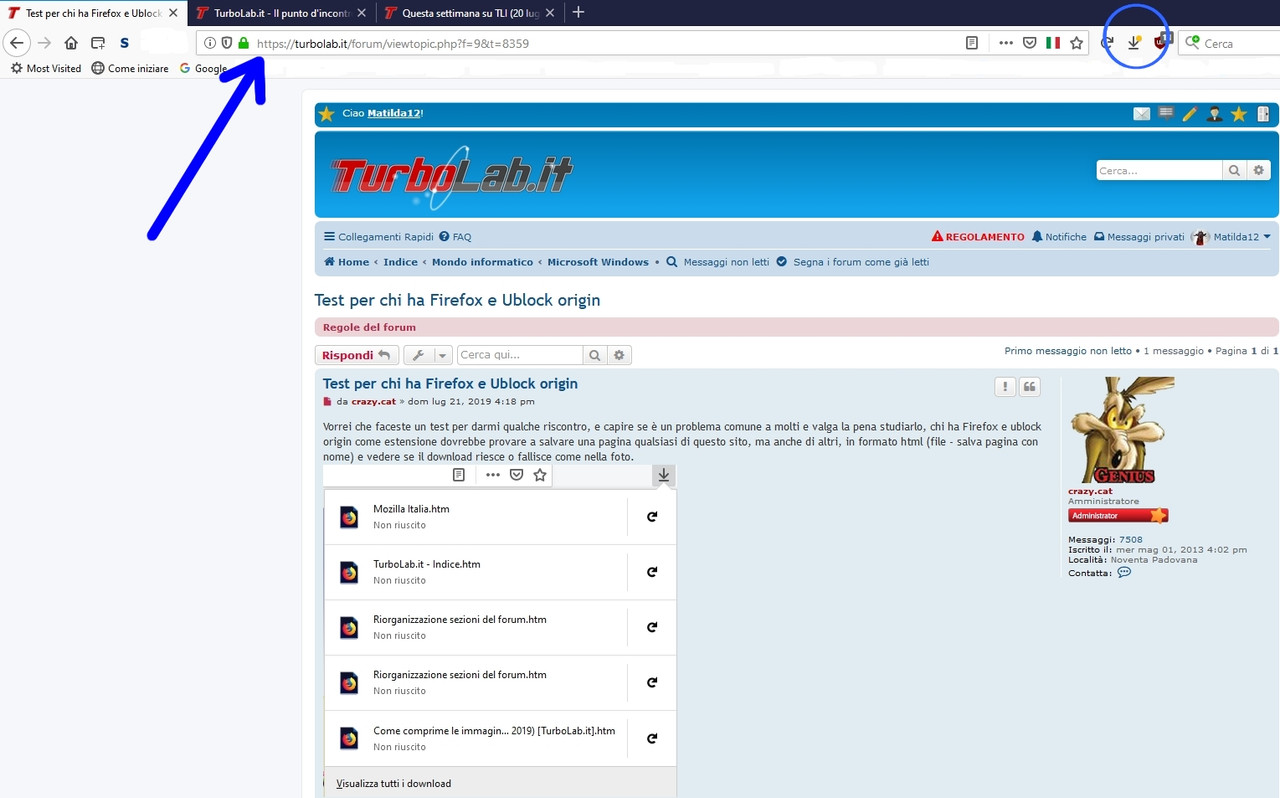
Task: Open the uBlock Origin extension icon
Action: click(1161, 42)
